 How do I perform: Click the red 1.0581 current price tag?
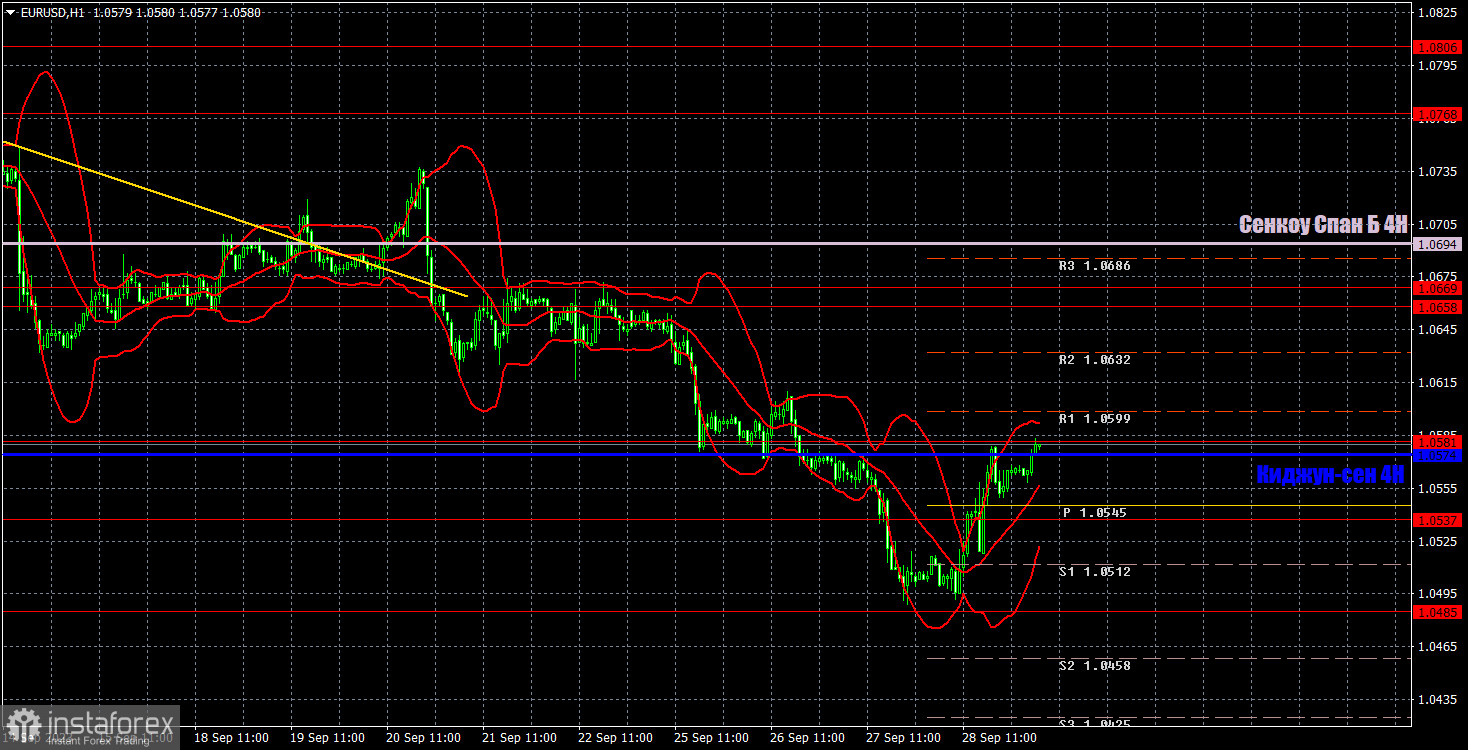pos(1439,442)
